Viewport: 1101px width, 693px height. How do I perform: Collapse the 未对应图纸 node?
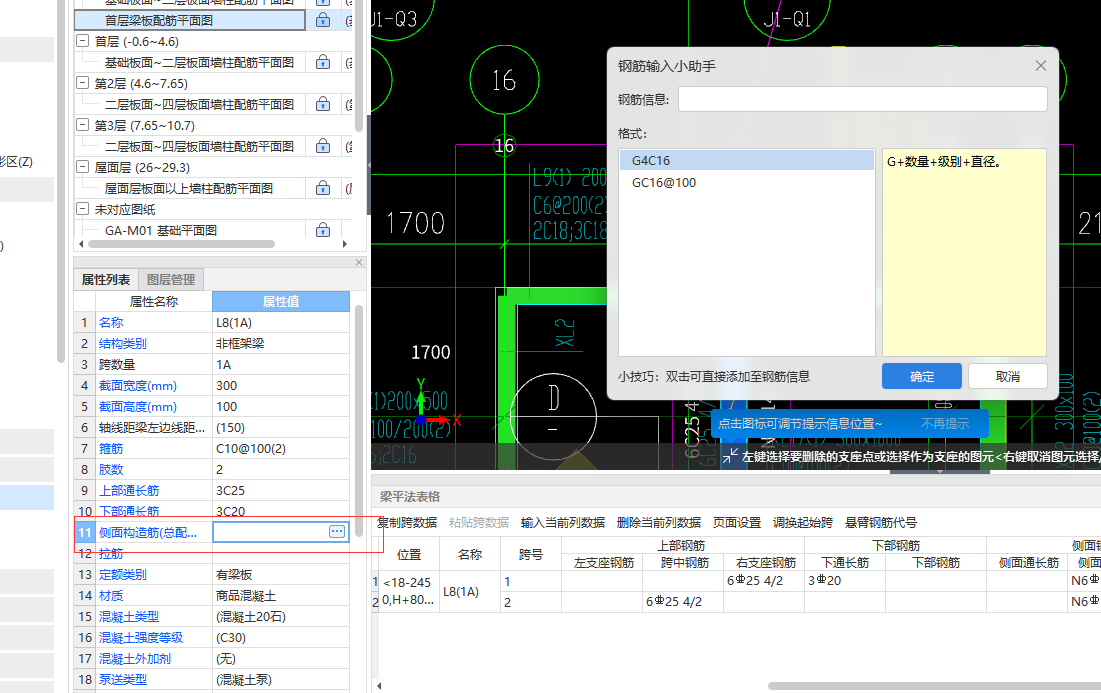[x=82, y=209]
